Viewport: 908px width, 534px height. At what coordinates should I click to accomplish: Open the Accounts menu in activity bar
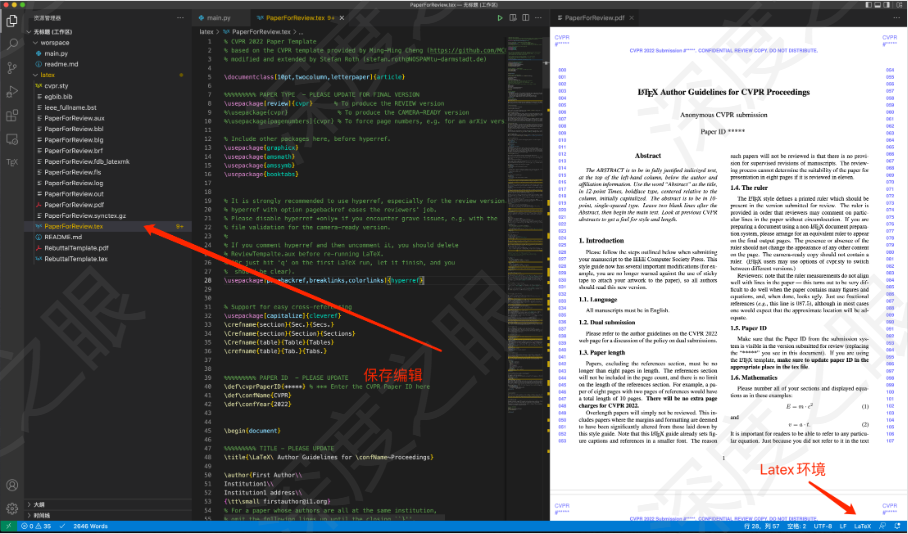point(12,485)
